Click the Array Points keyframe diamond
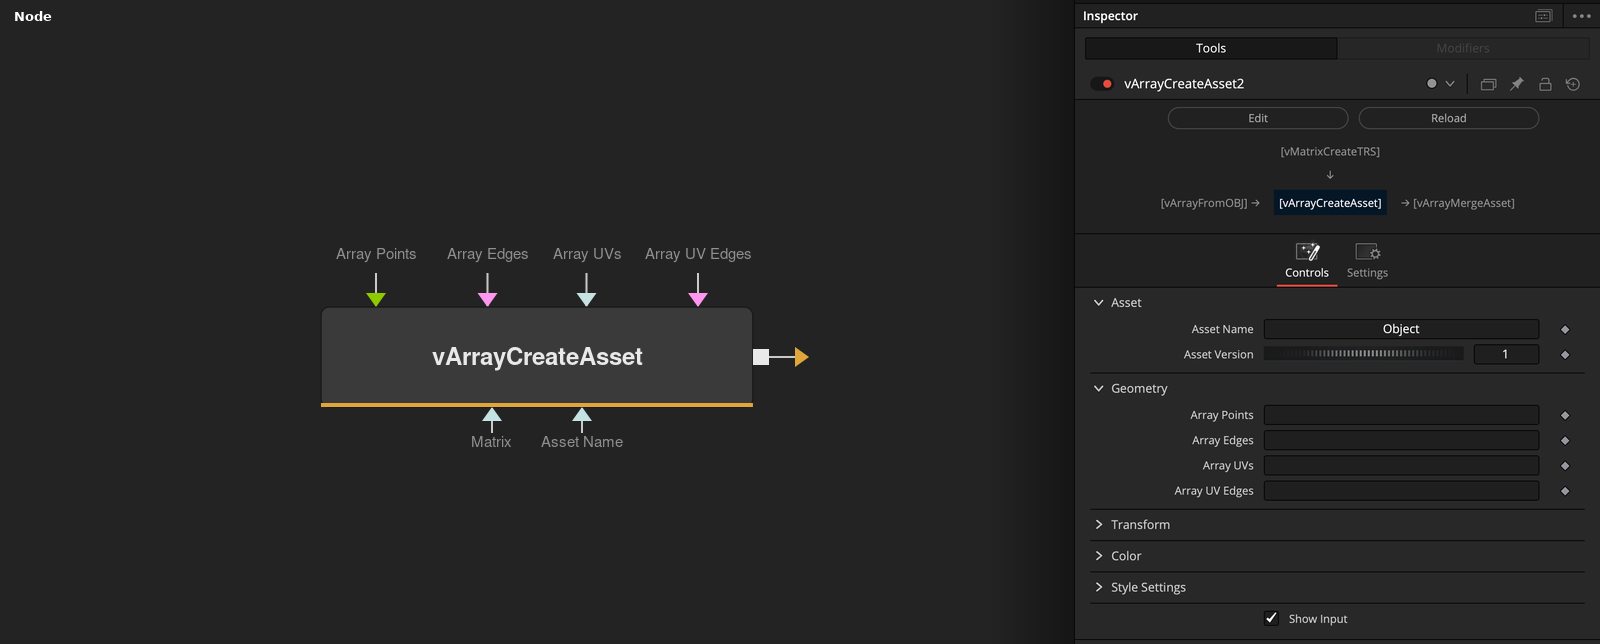This screenshot has height=644, width=1600. [x=1565, y=415]
